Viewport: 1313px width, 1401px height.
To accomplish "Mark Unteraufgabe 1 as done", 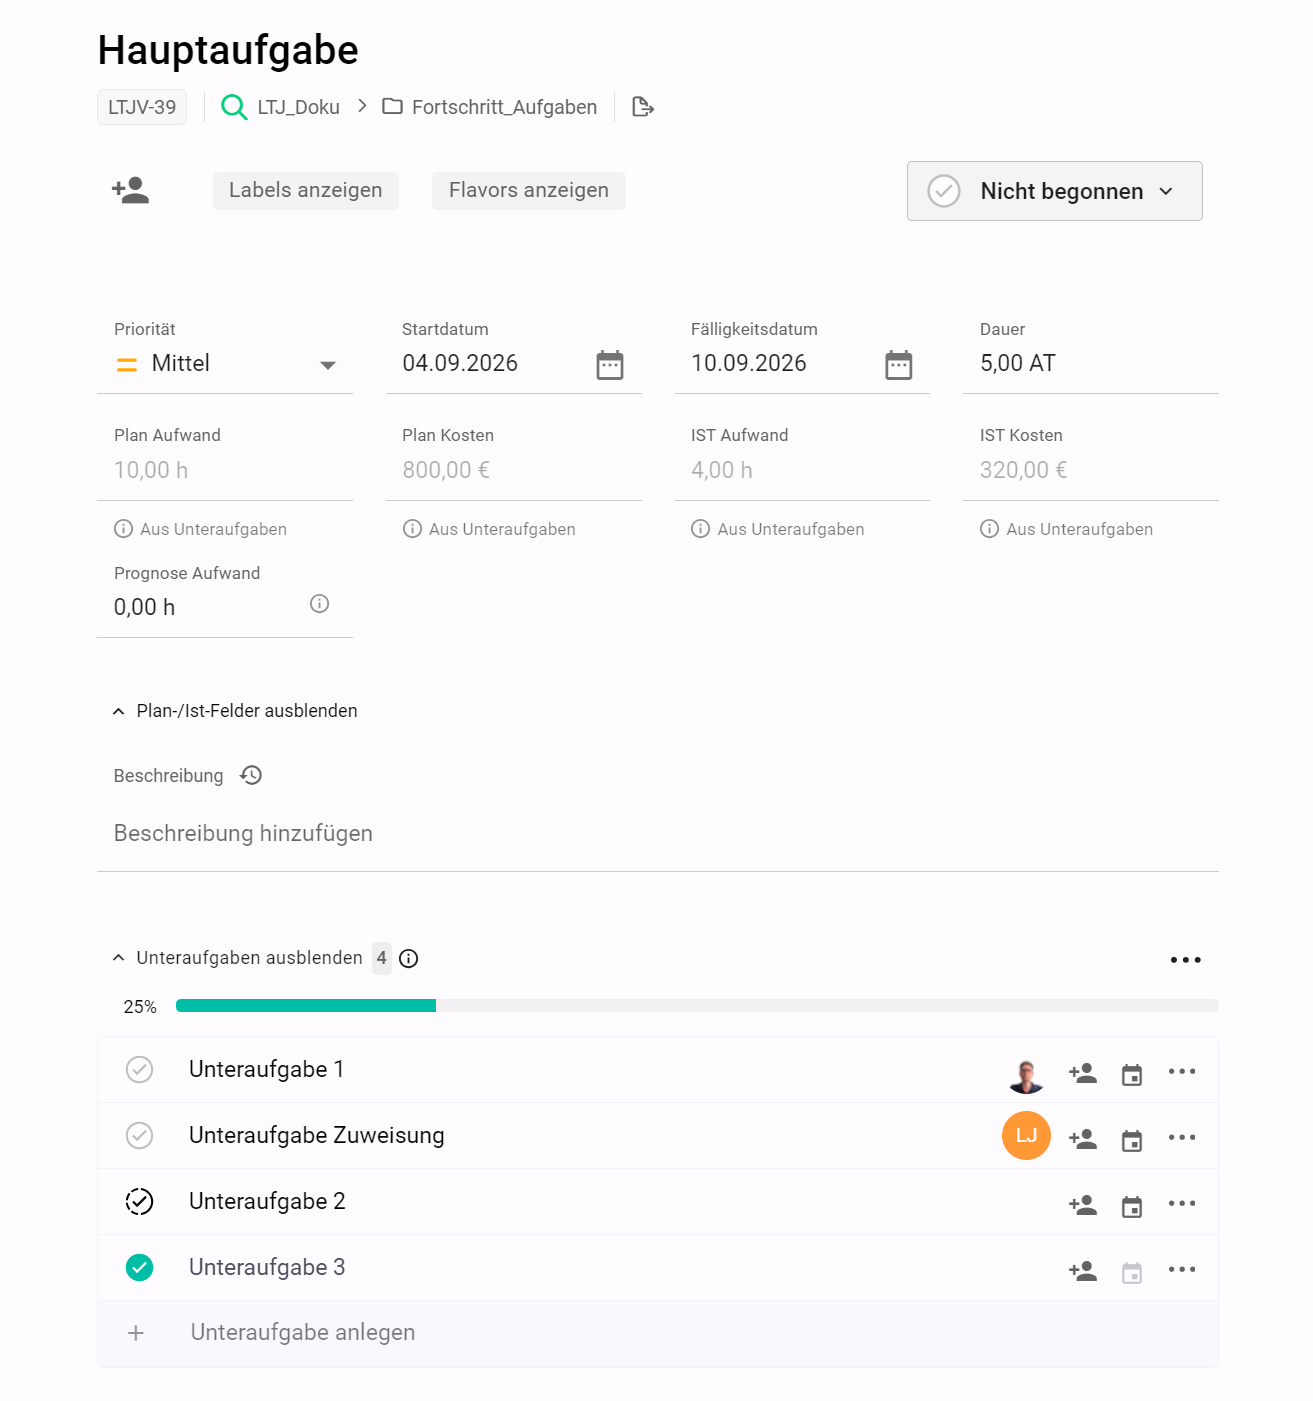I will click(x=139, y=1069).
